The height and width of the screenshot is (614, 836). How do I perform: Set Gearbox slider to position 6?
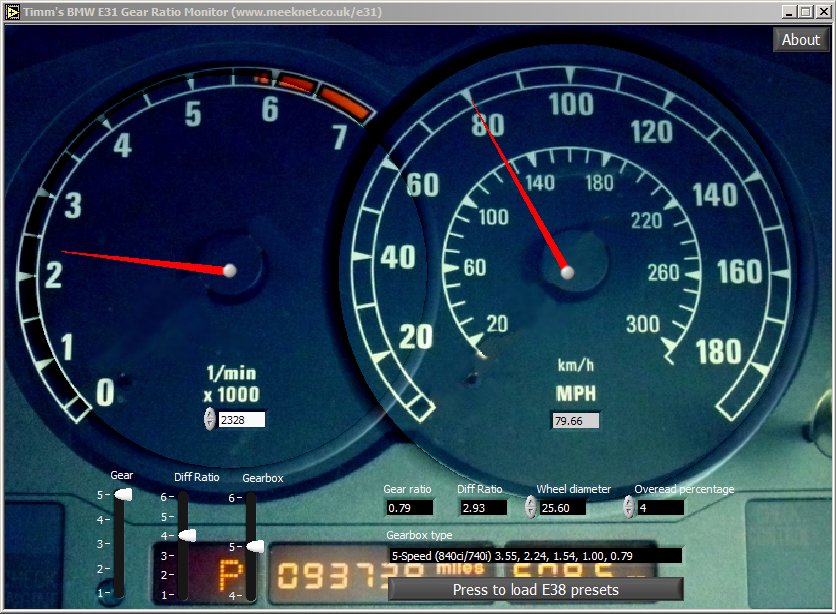click(251, 498)
